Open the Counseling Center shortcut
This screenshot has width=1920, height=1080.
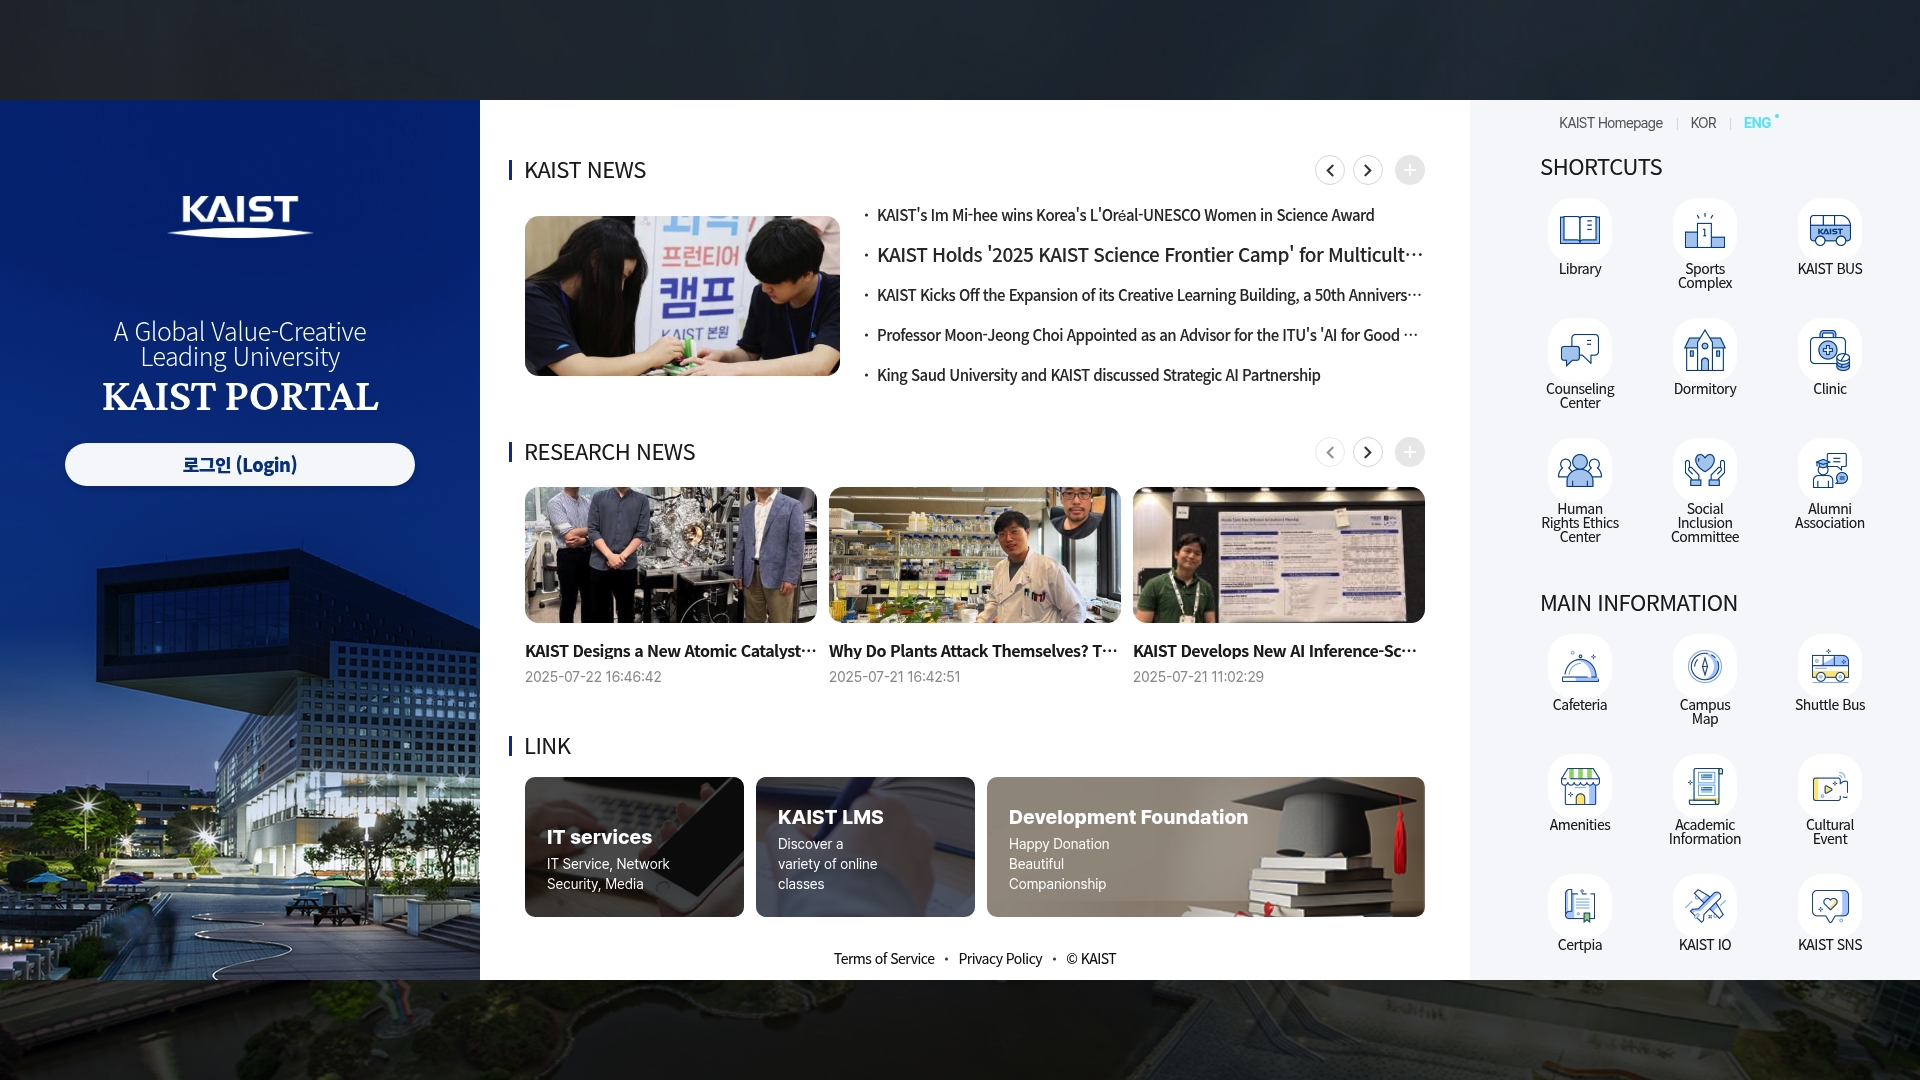(1580, 350)
